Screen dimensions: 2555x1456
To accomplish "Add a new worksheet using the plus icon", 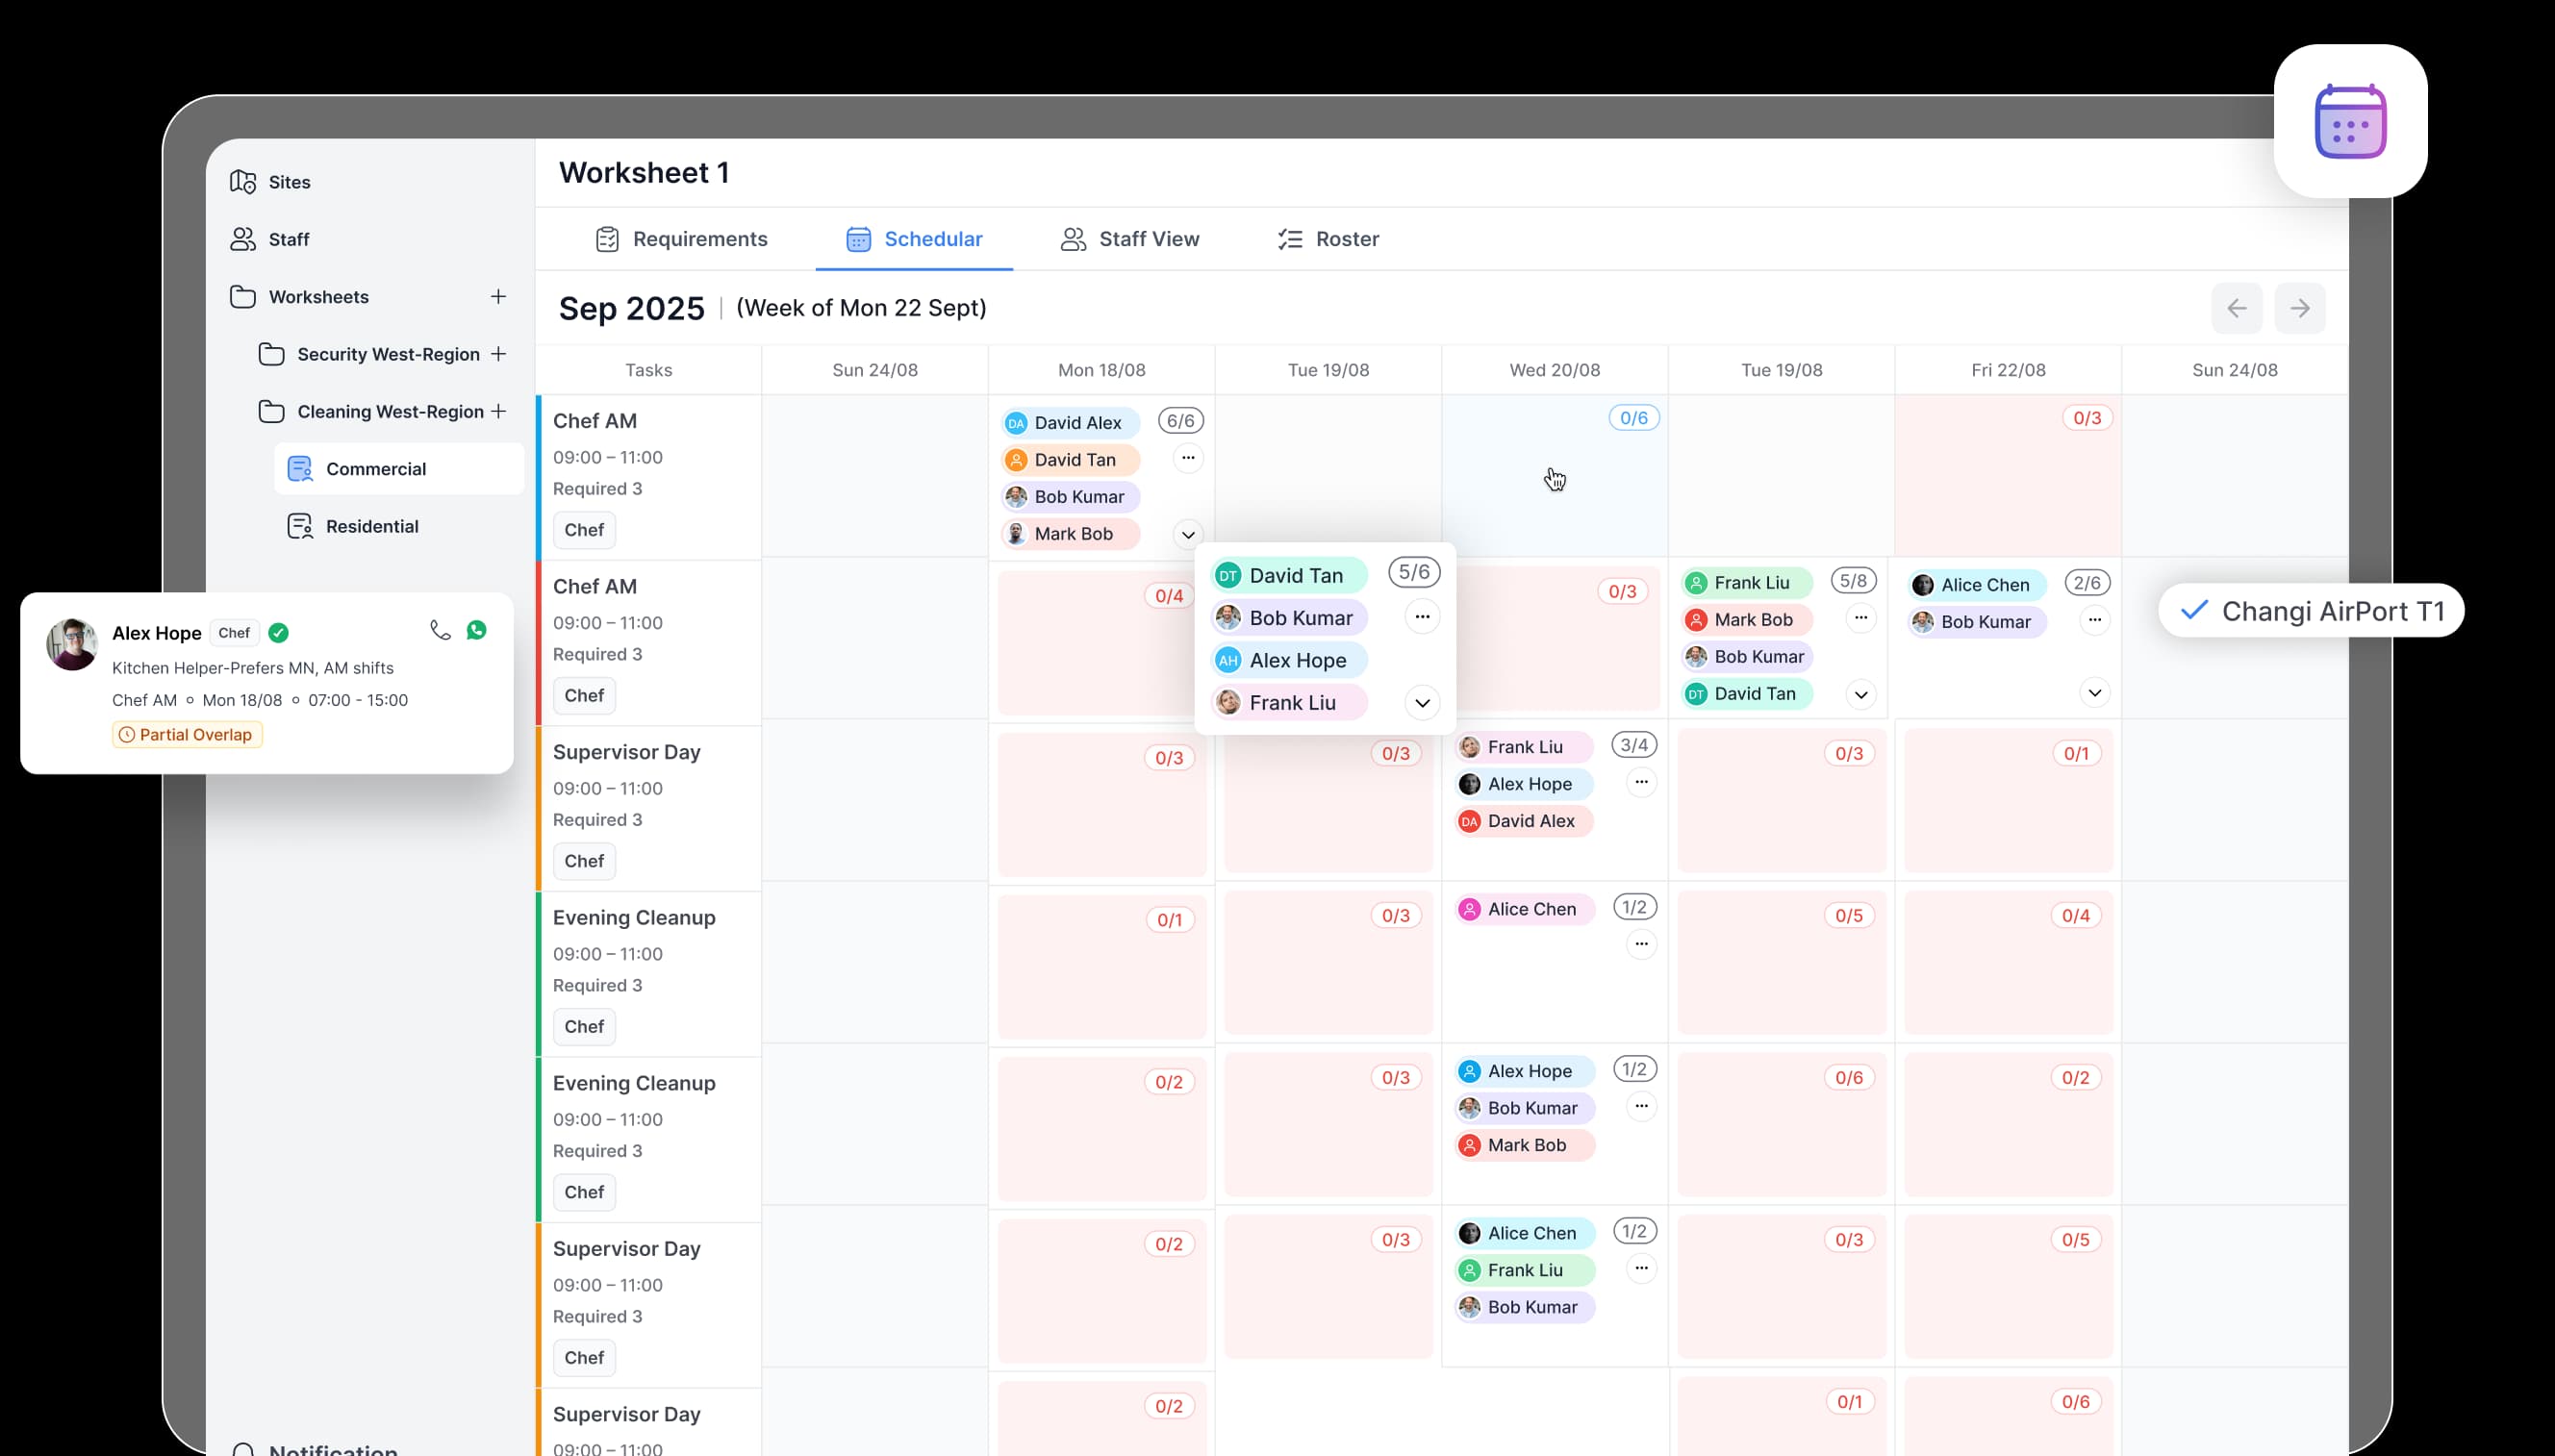I will [x=498, y=296].
